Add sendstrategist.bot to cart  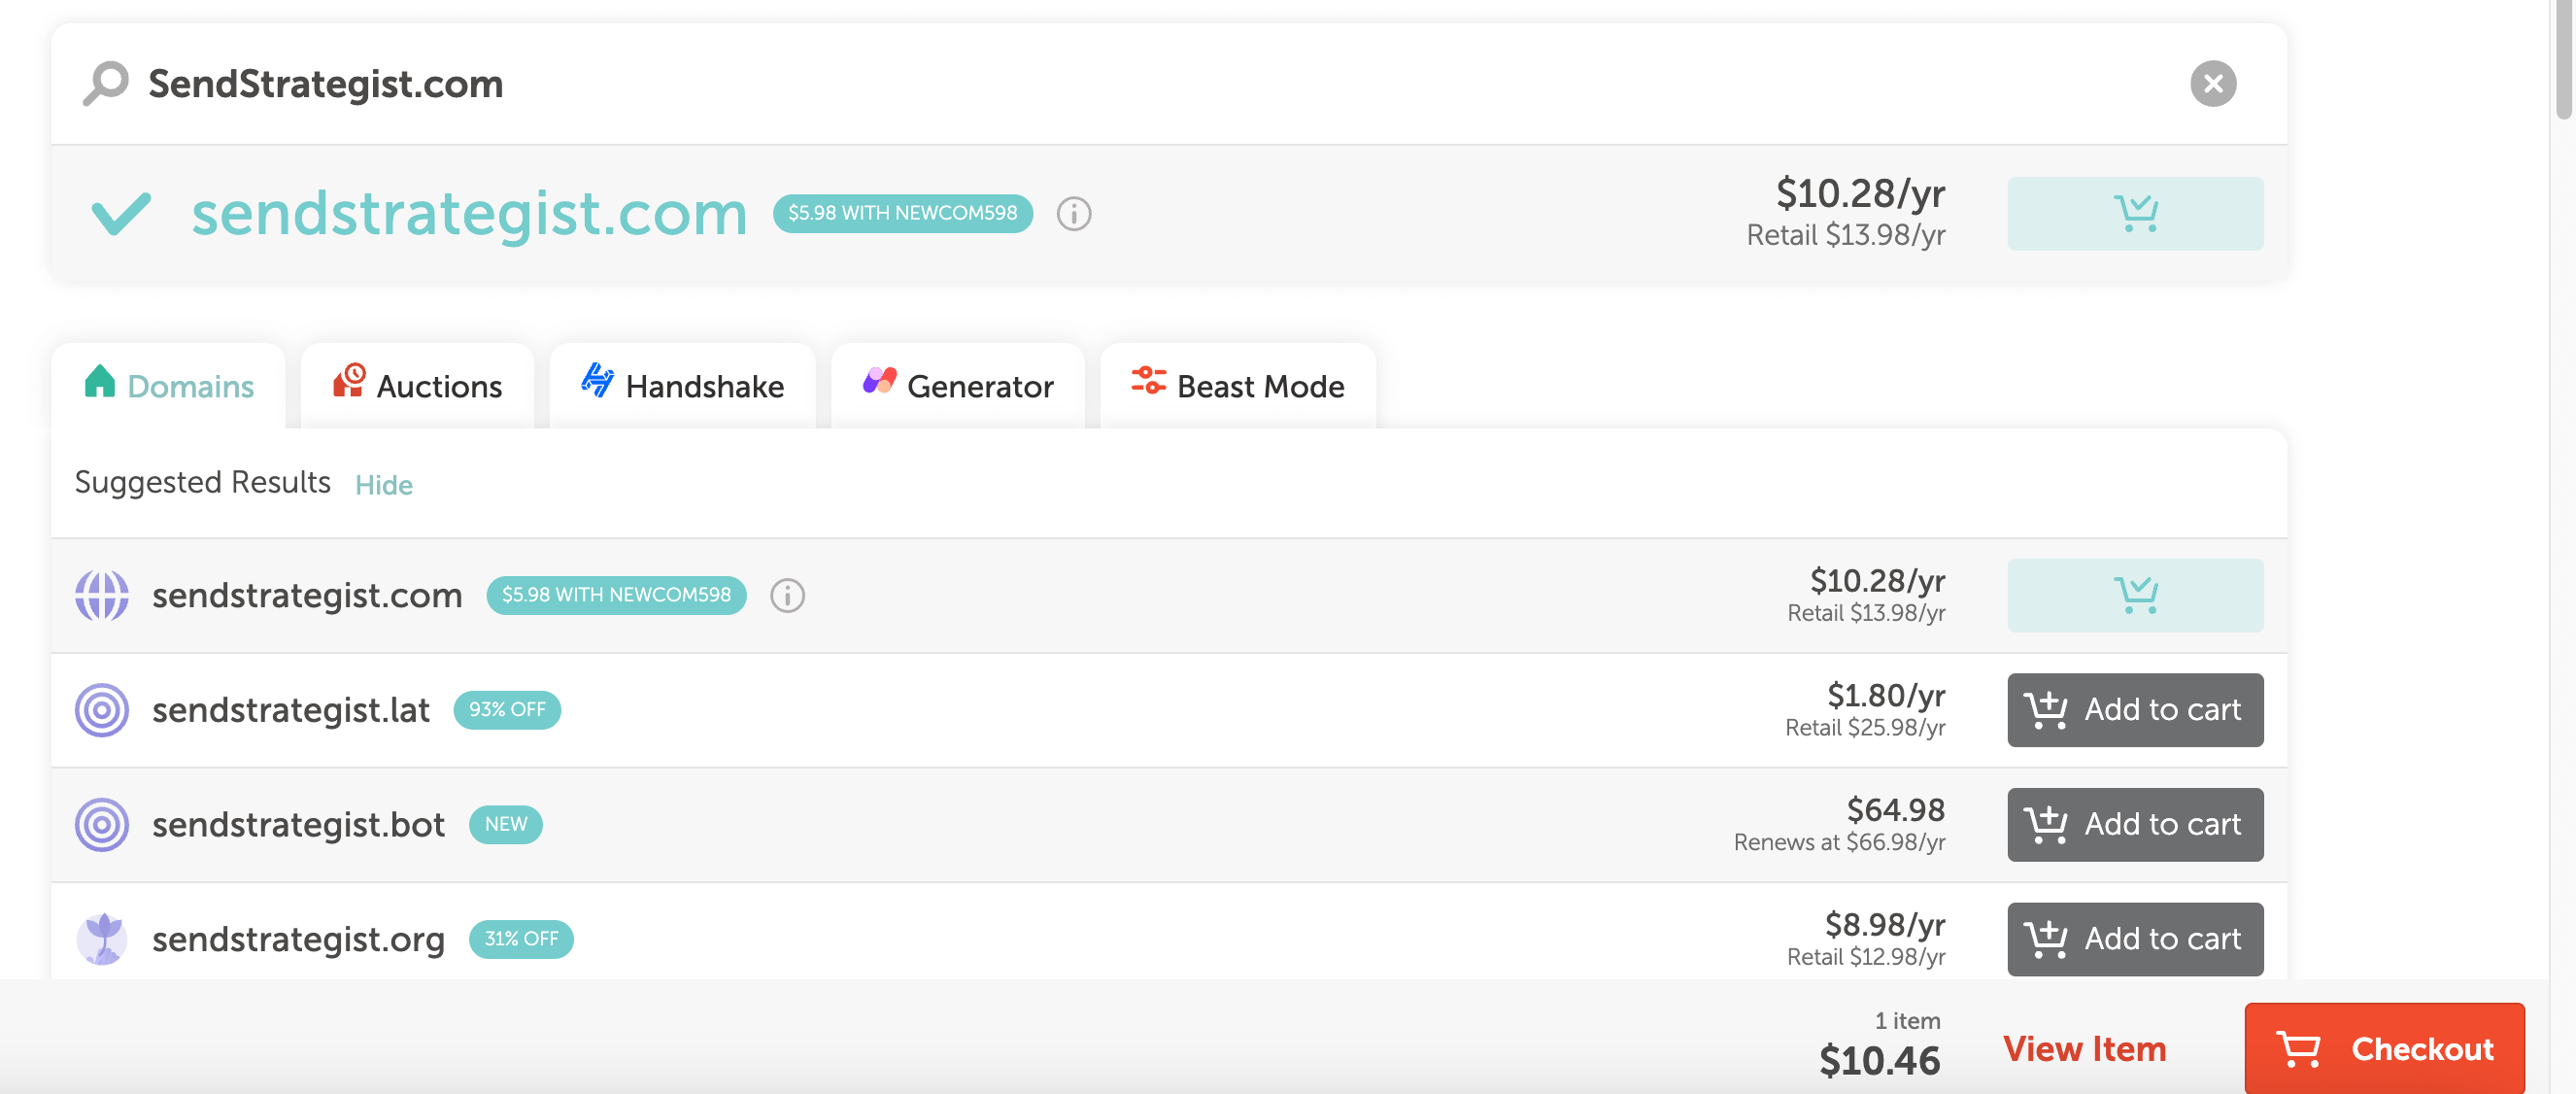pyautogui.click(x=2135, y=825)
